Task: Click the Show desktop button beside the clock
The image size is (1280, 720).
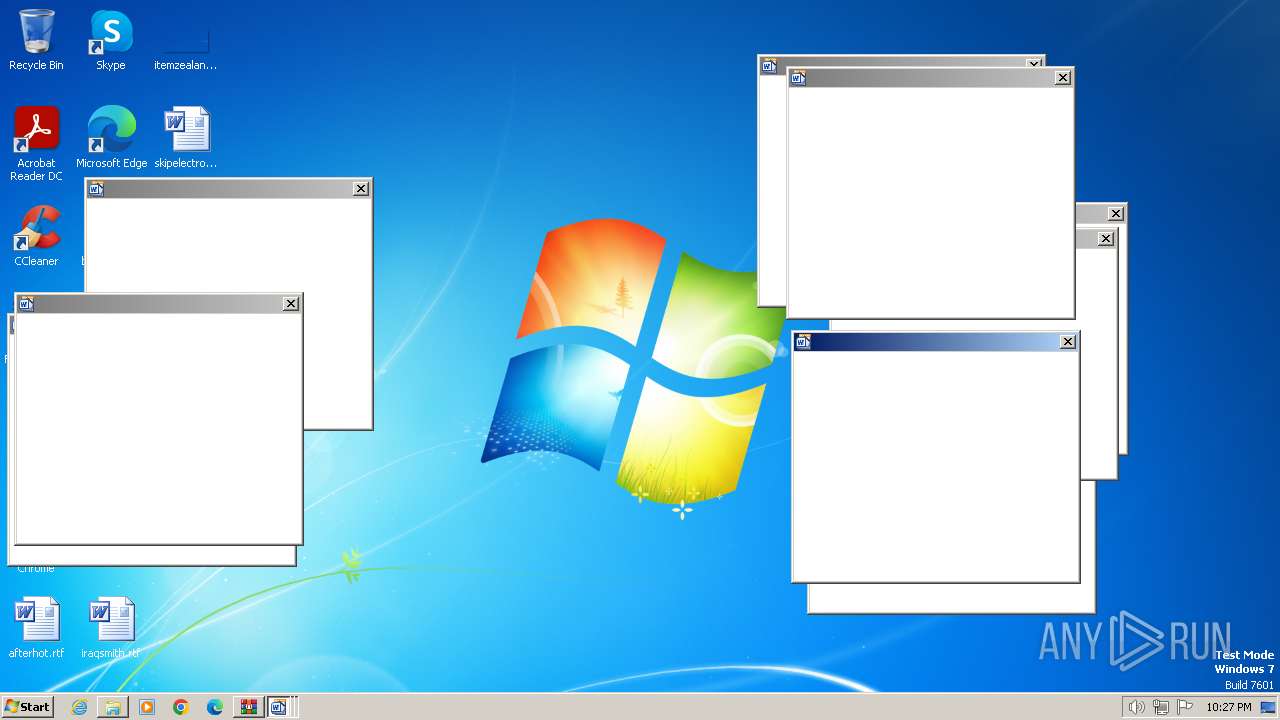Action: [x=1268, y=707]
